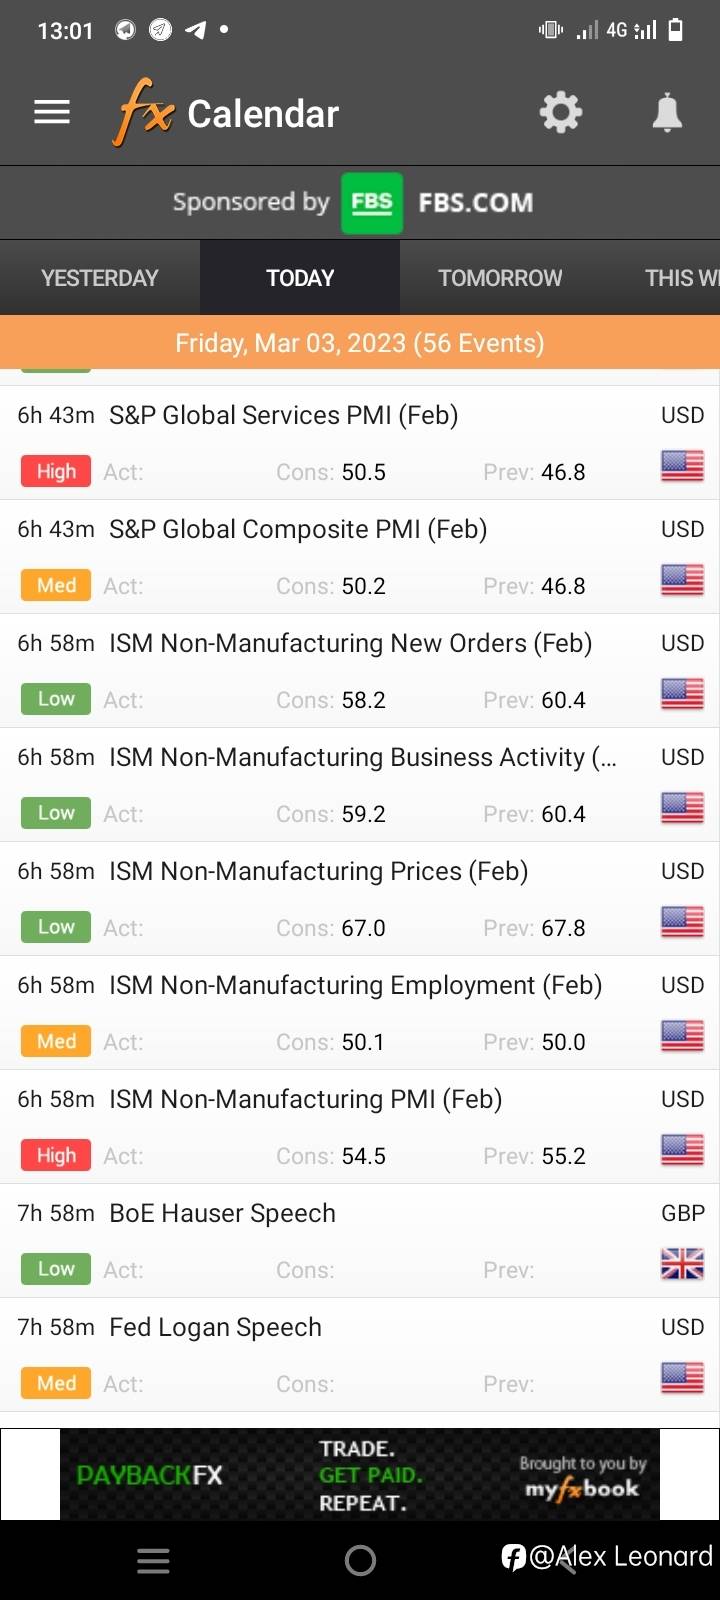Tap US flag on S&P Global Services PMI
The height and width of the screenshot is (1600, 720).
(x=682, y=466)
